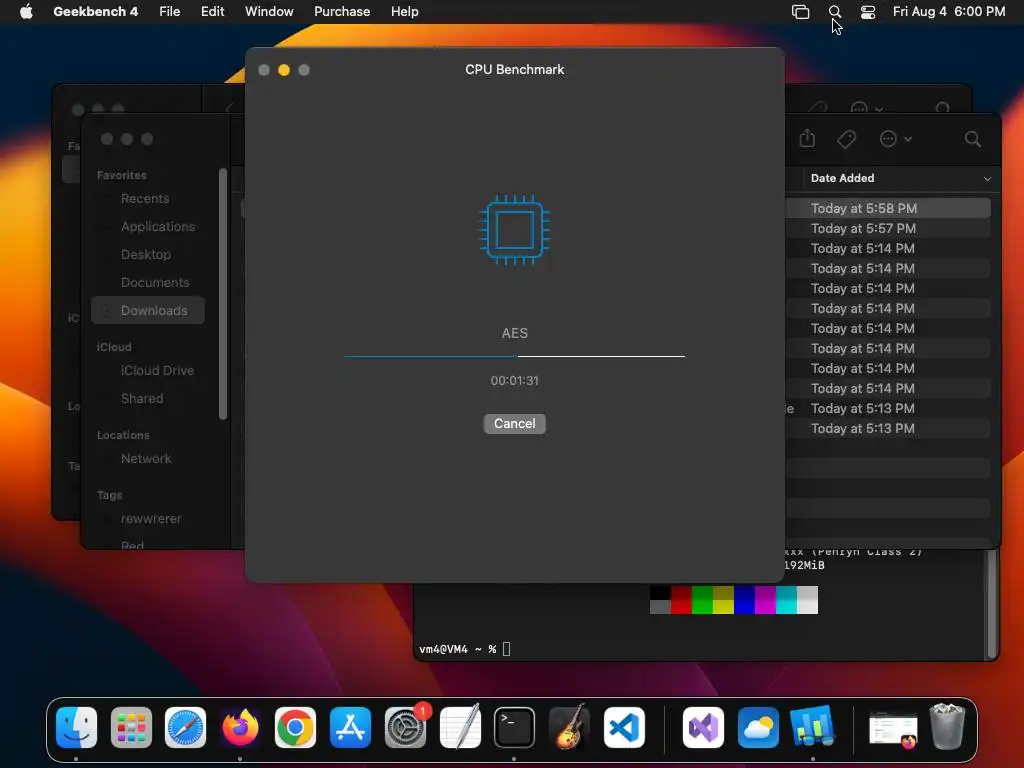This screenshot has height=768, width=1024.
Task: Select Downloads in Finder sidebar
Action: click(x=148, y=310)
